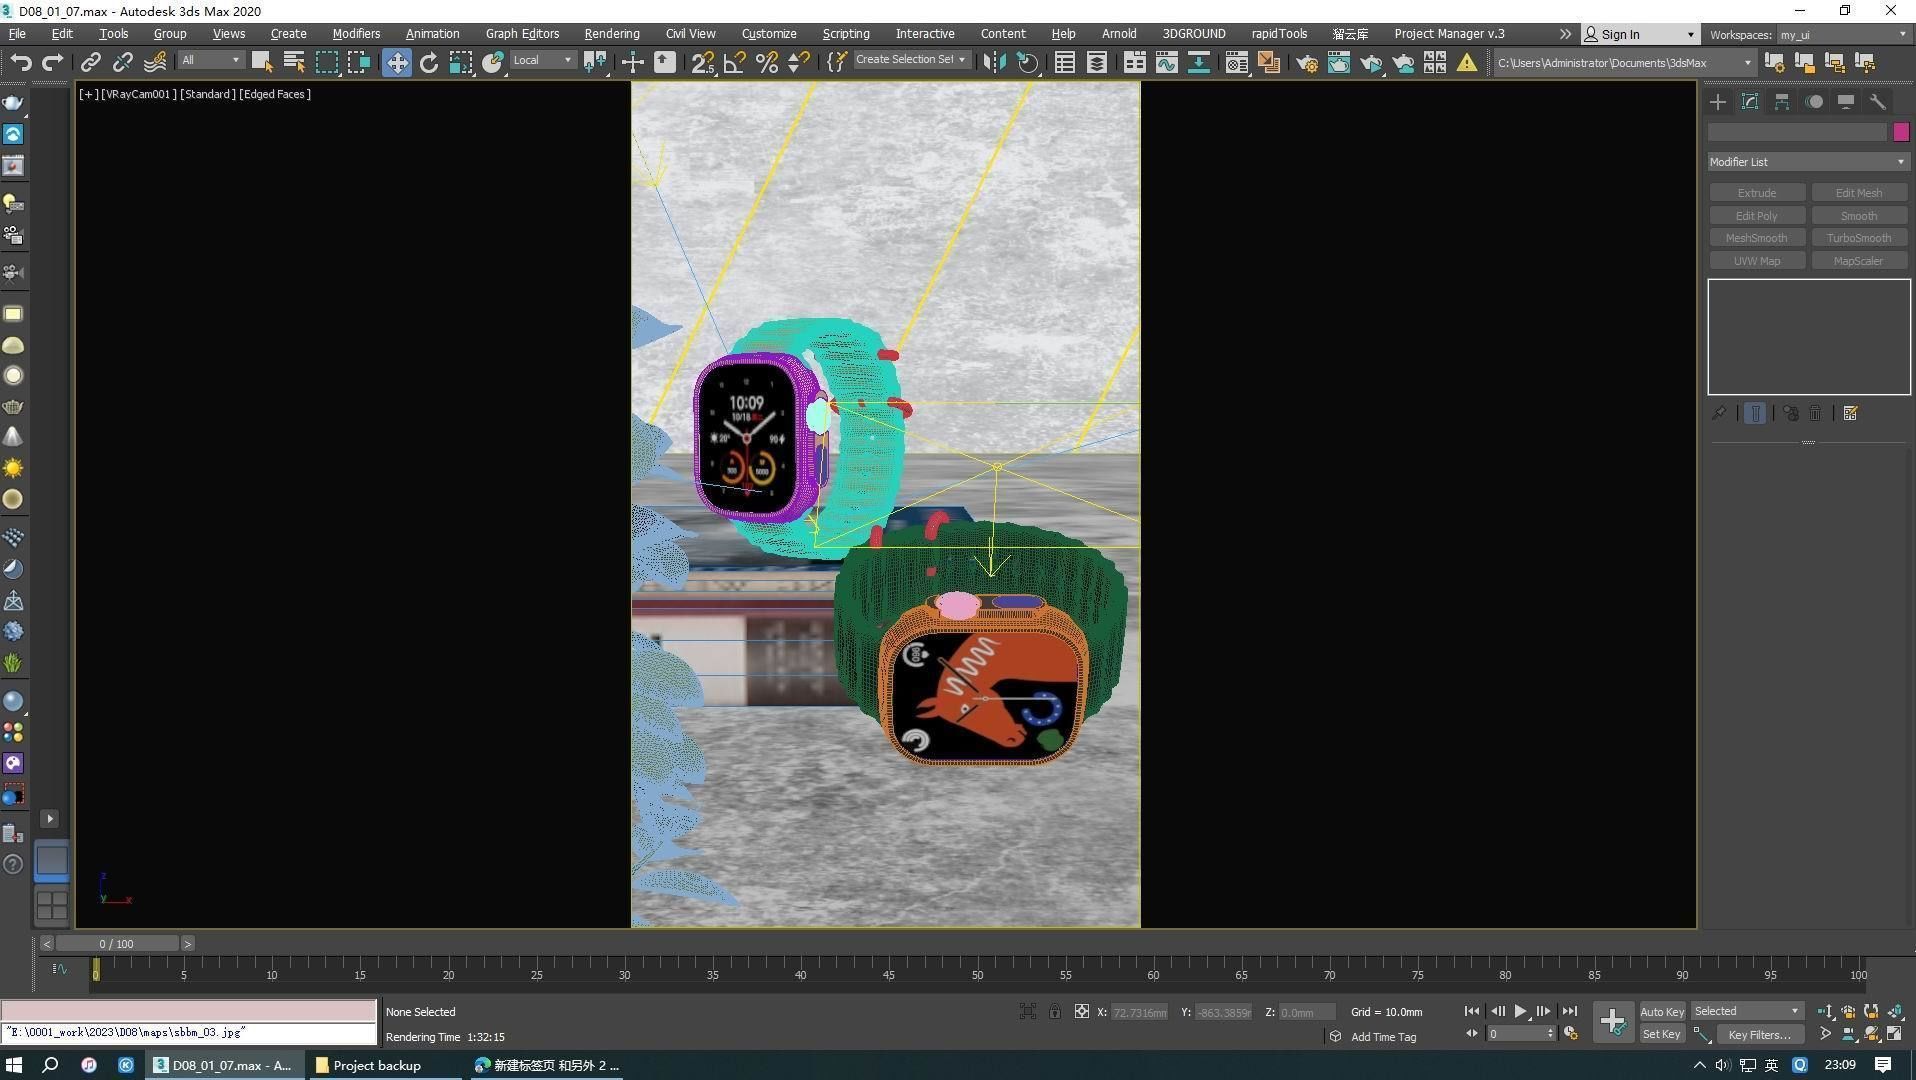1916x1080 pixels.
Task: Open Render Setup teapot-gear icon
Action: pos(1307,63)
